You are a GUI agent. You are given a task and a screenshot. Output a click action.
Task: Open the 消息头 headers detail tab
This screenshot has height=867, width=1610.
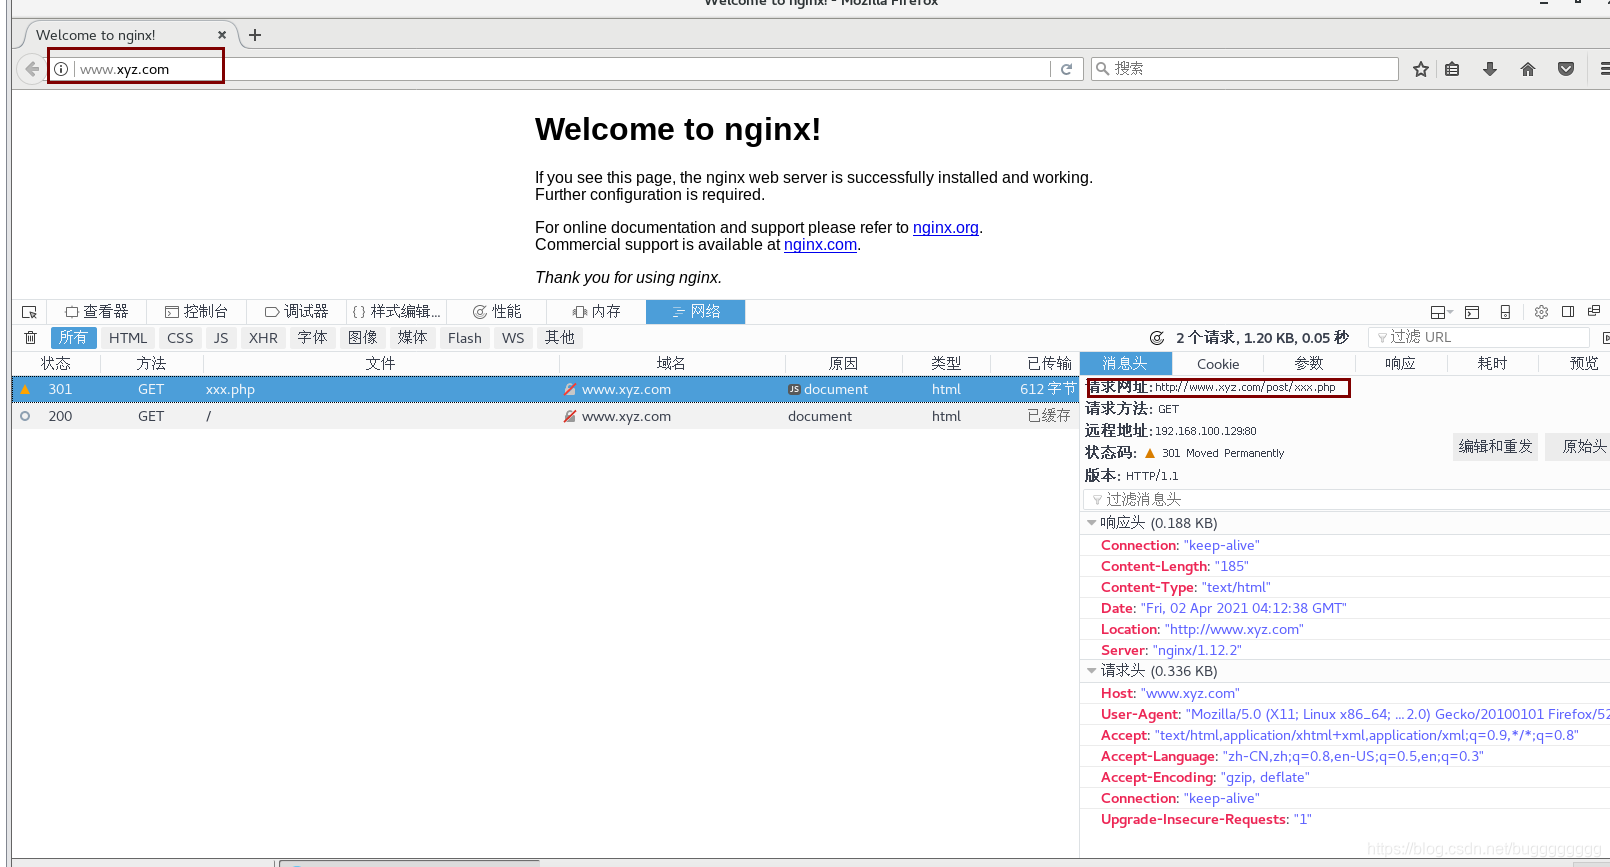point(1125,364)
